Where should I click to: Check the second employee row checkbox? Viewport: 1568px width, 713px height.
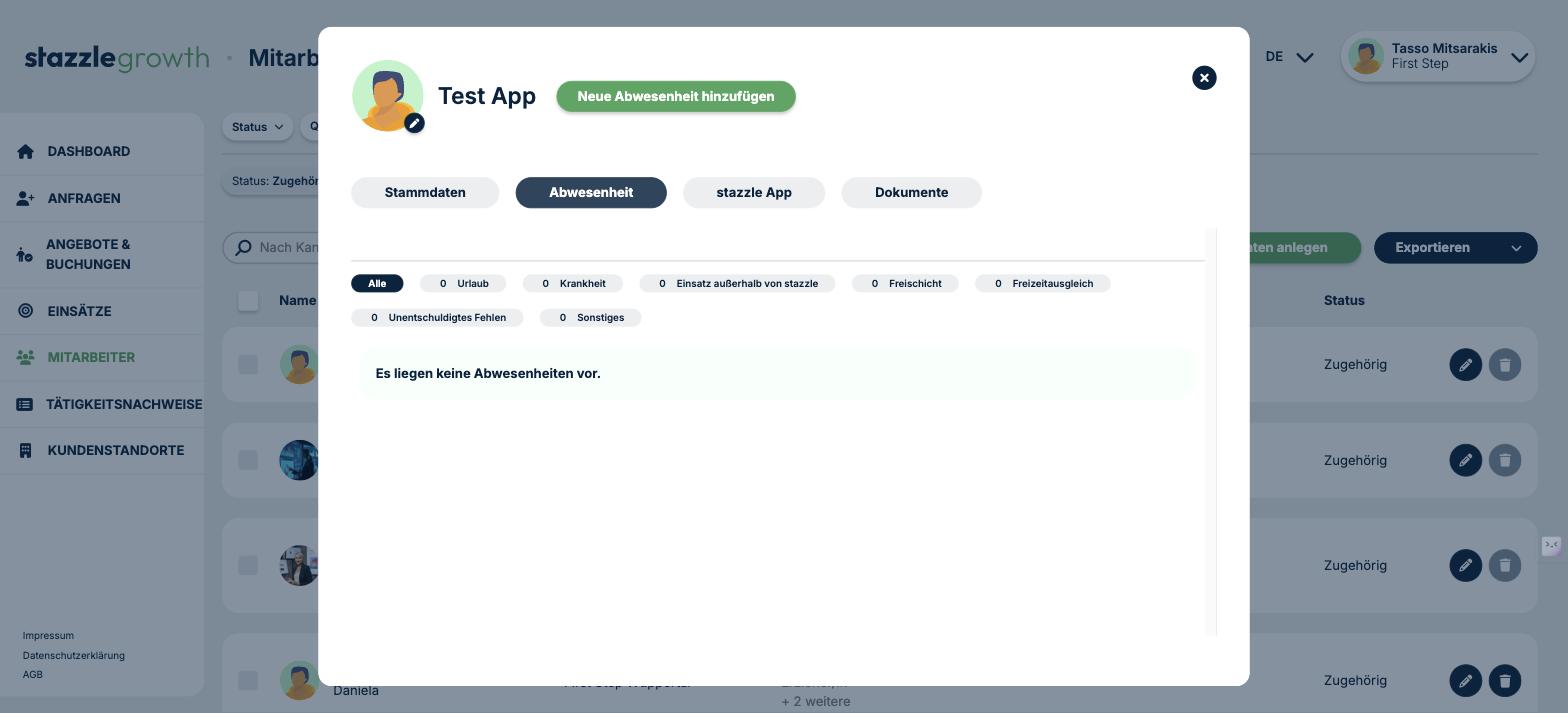click(x=248, y=460)
